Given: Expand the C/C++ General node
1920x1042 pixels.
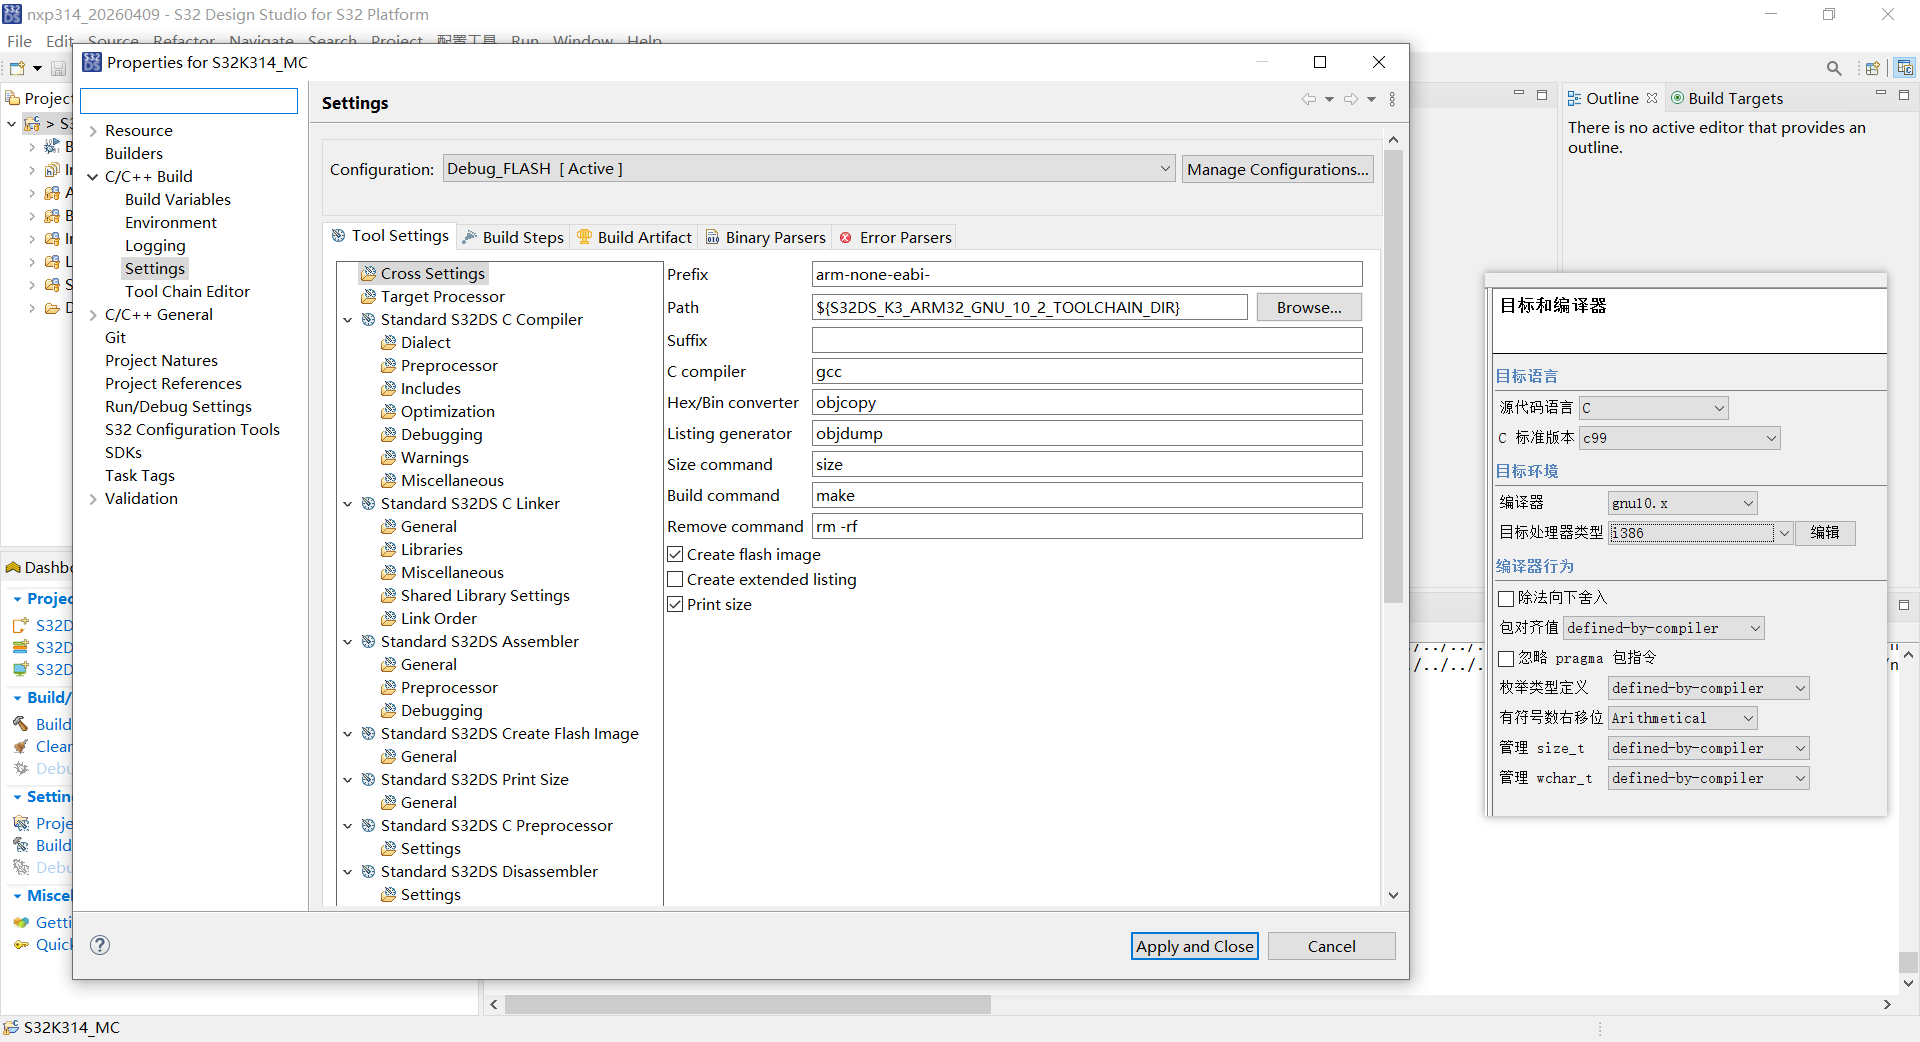Looking at the screenshot, I should coord(93,315).
